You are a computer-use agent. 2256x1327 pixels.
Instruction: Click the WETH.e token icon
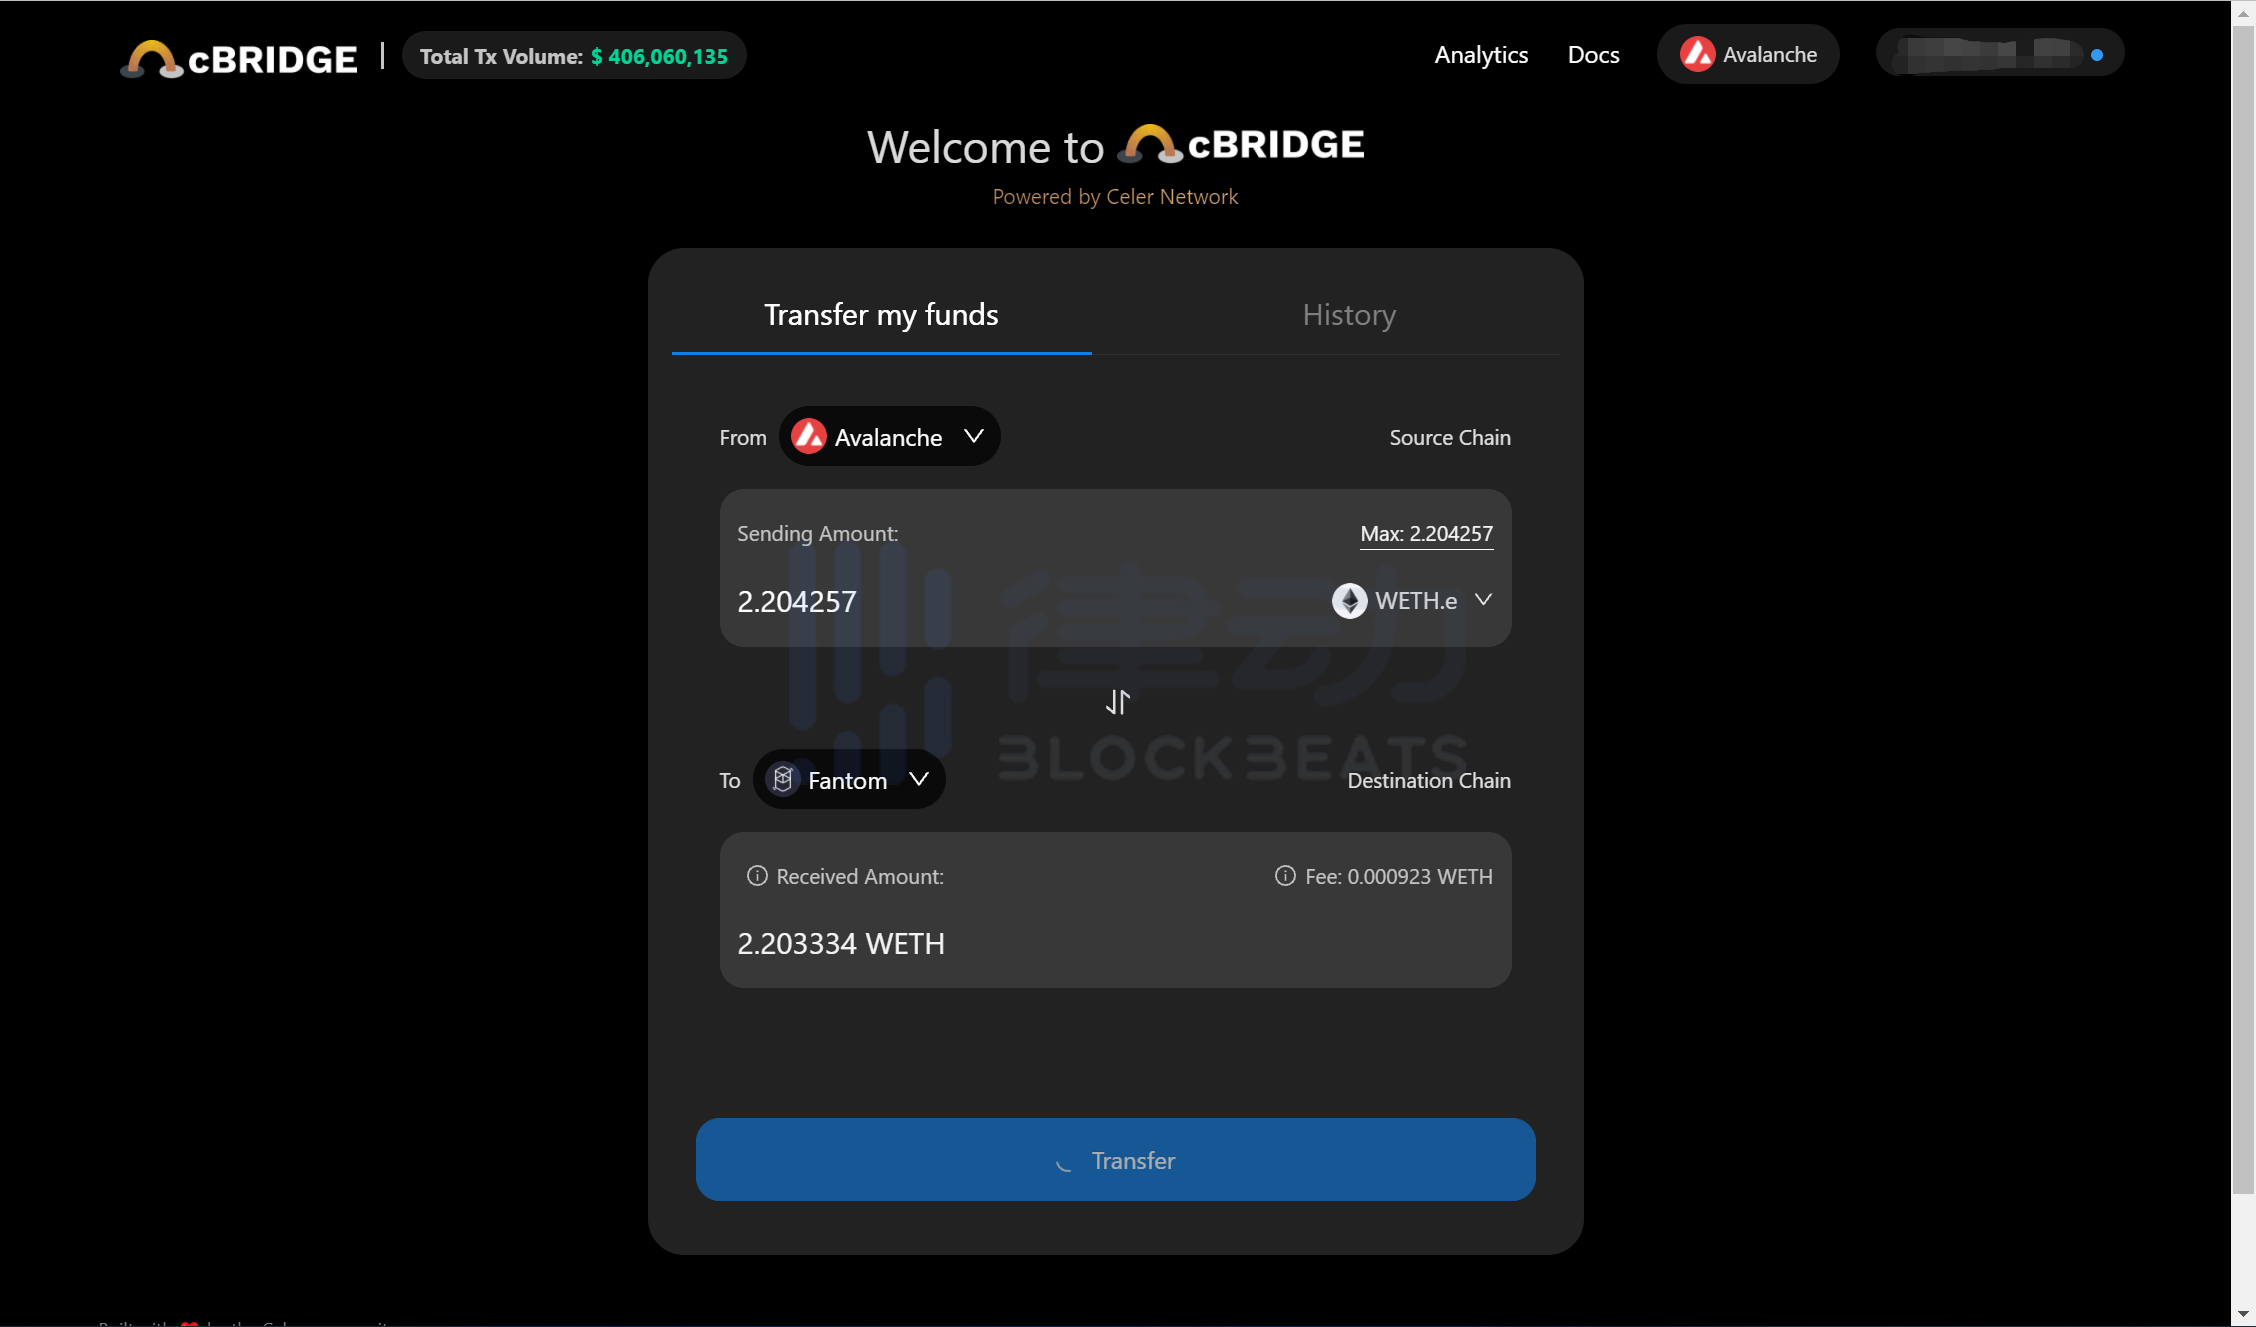click(1348, 600)
